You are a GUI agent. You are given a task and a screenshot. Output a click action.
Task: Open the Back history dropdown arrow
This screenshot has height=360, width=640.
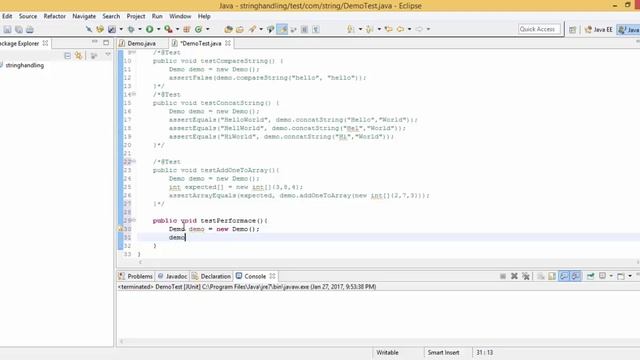point(409,29)
